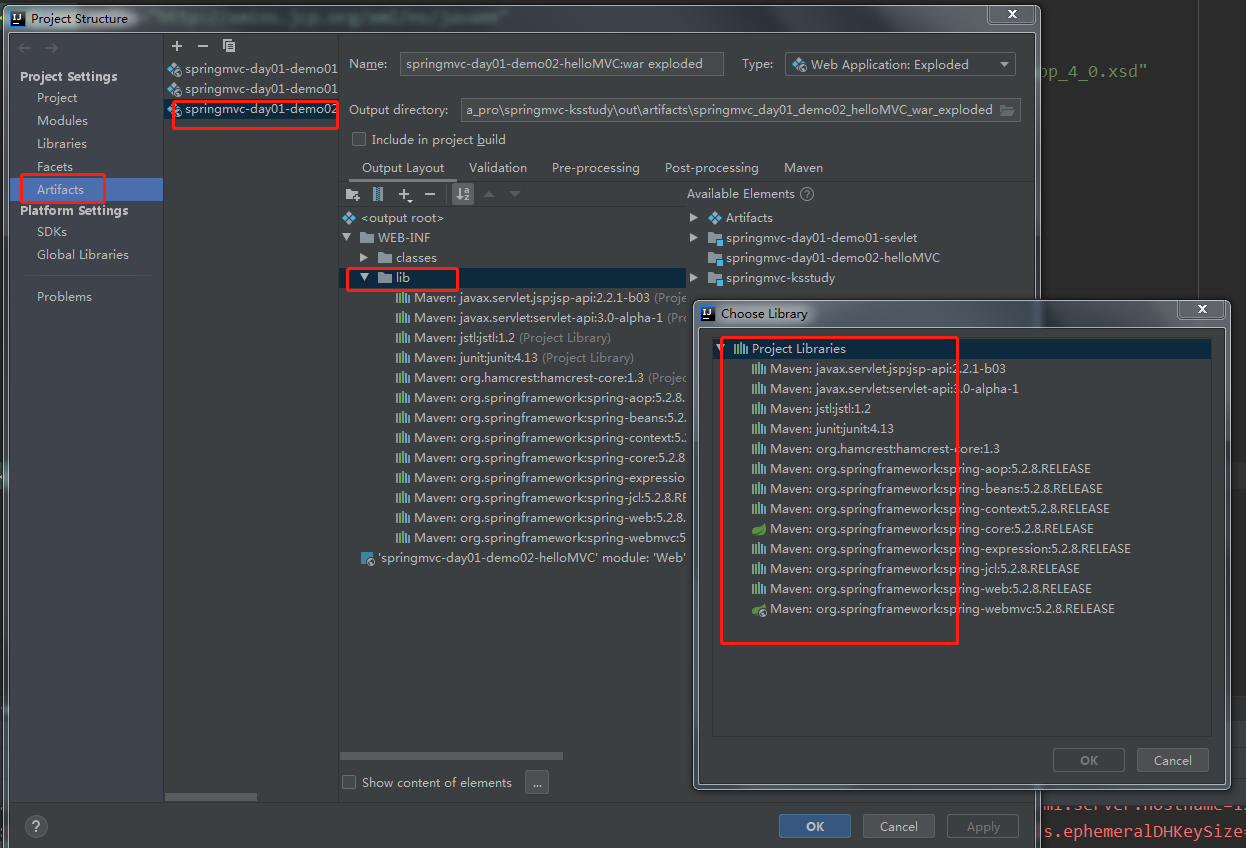The image size is (1246, 848).
Task: Expand Artifacts in Available Elements
Action: [x=694, y=218]
